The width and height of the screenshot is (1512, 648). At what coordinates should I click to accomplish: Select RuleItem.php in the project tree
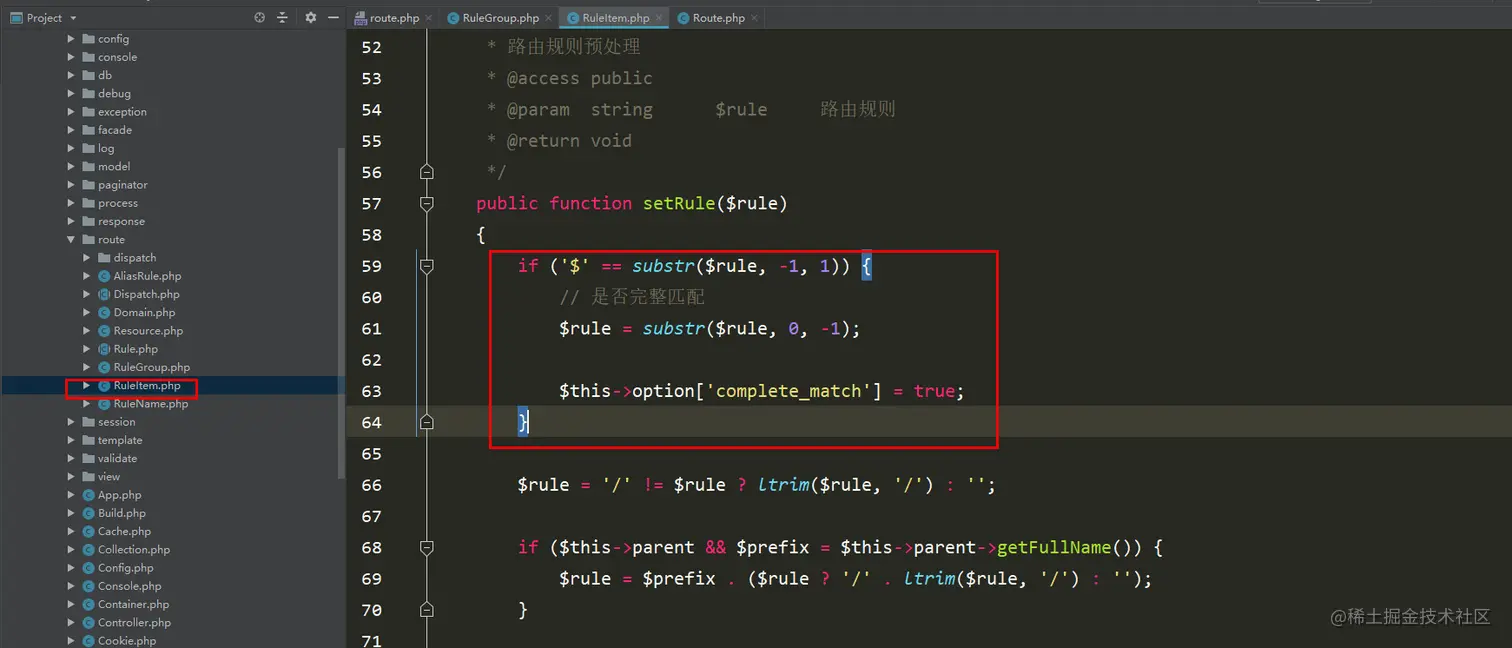click(147, 386)
